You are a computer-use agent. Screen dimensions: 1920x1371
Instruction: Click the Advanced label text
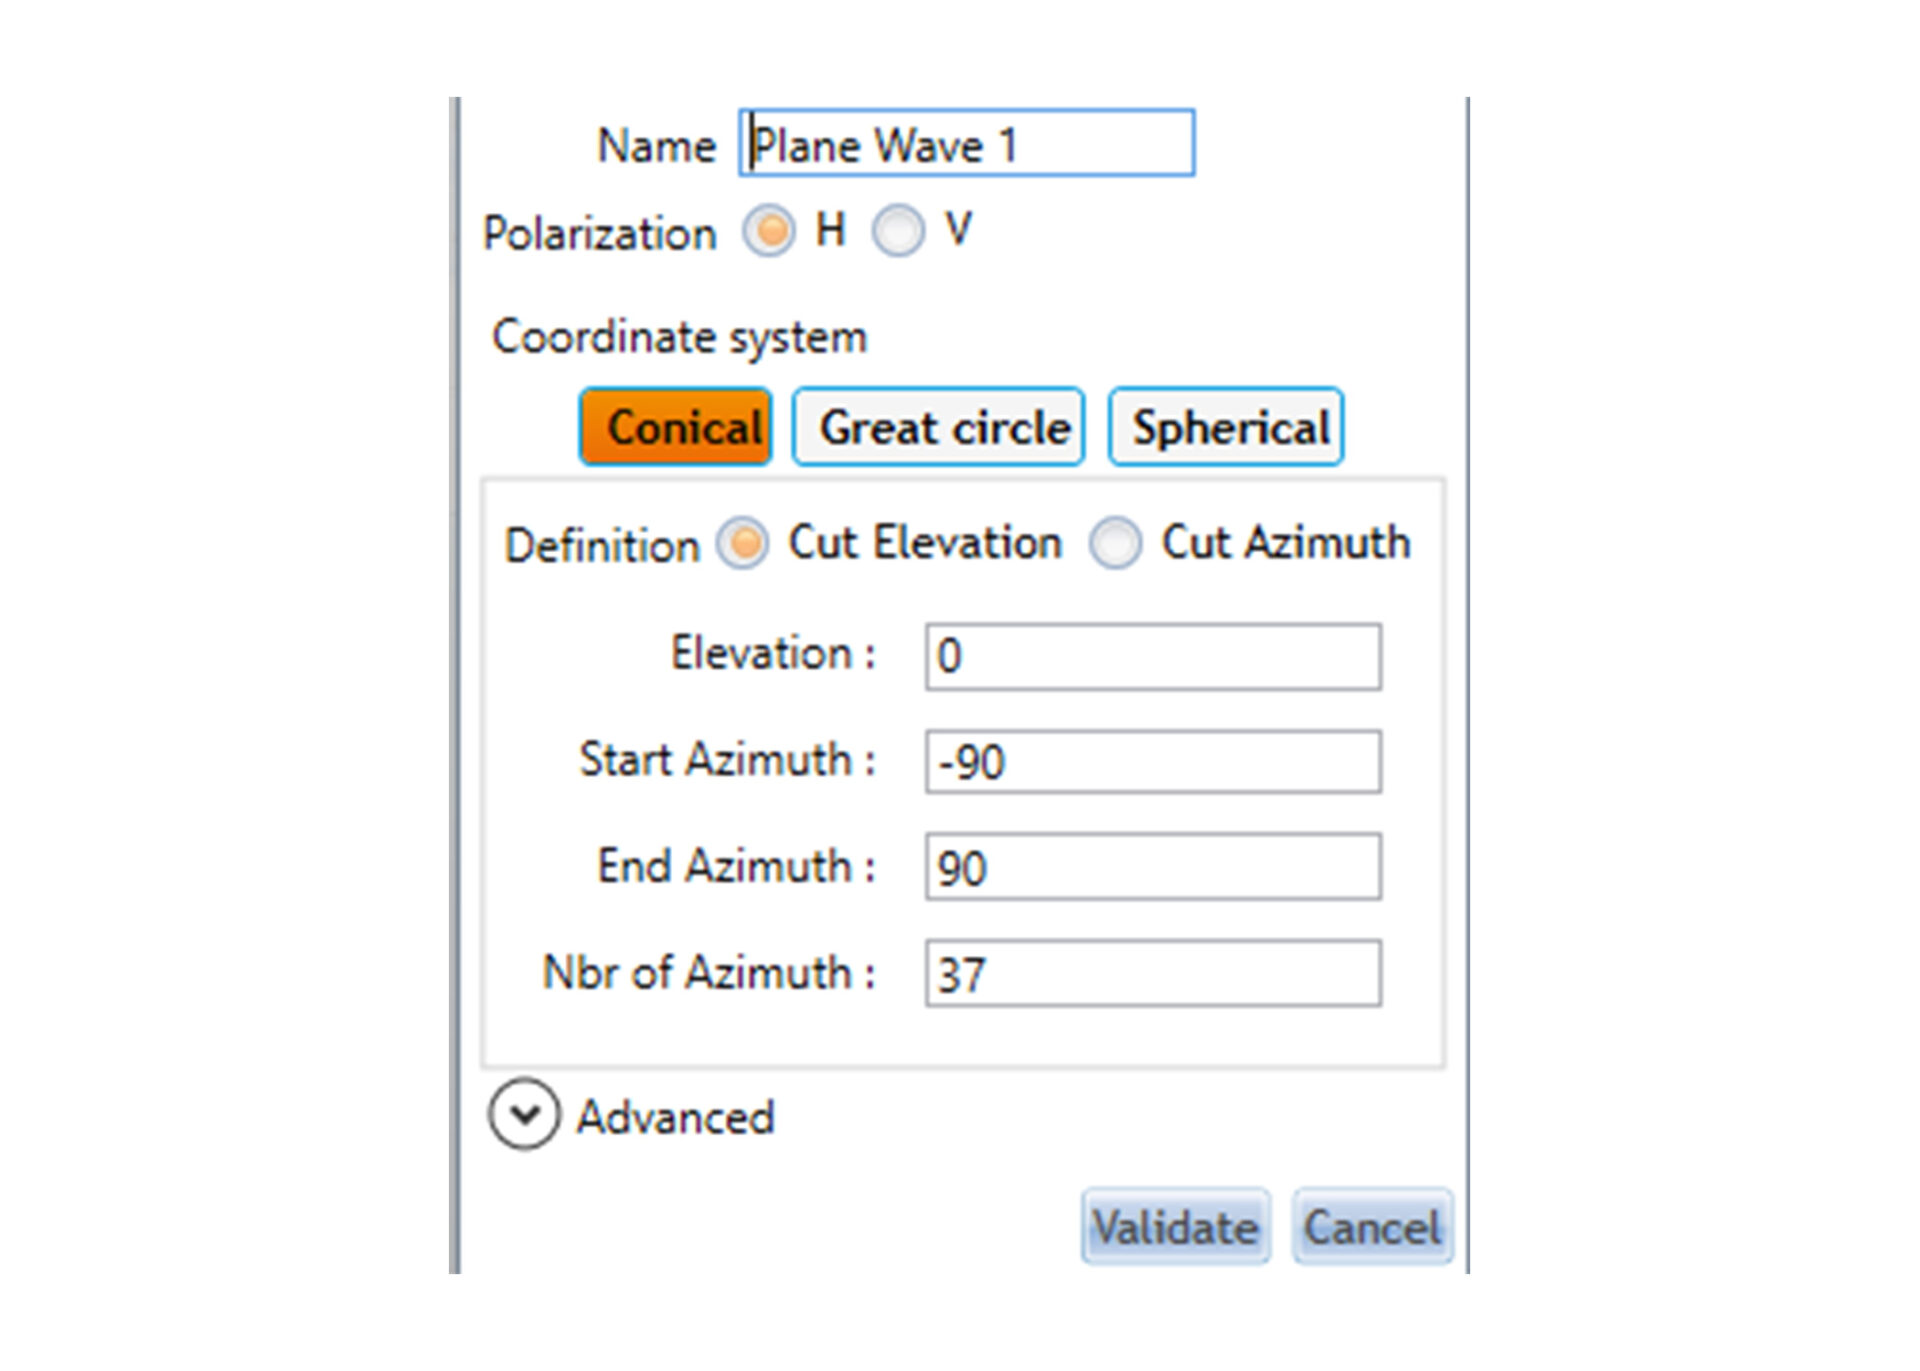click(x=676, y=1117)
